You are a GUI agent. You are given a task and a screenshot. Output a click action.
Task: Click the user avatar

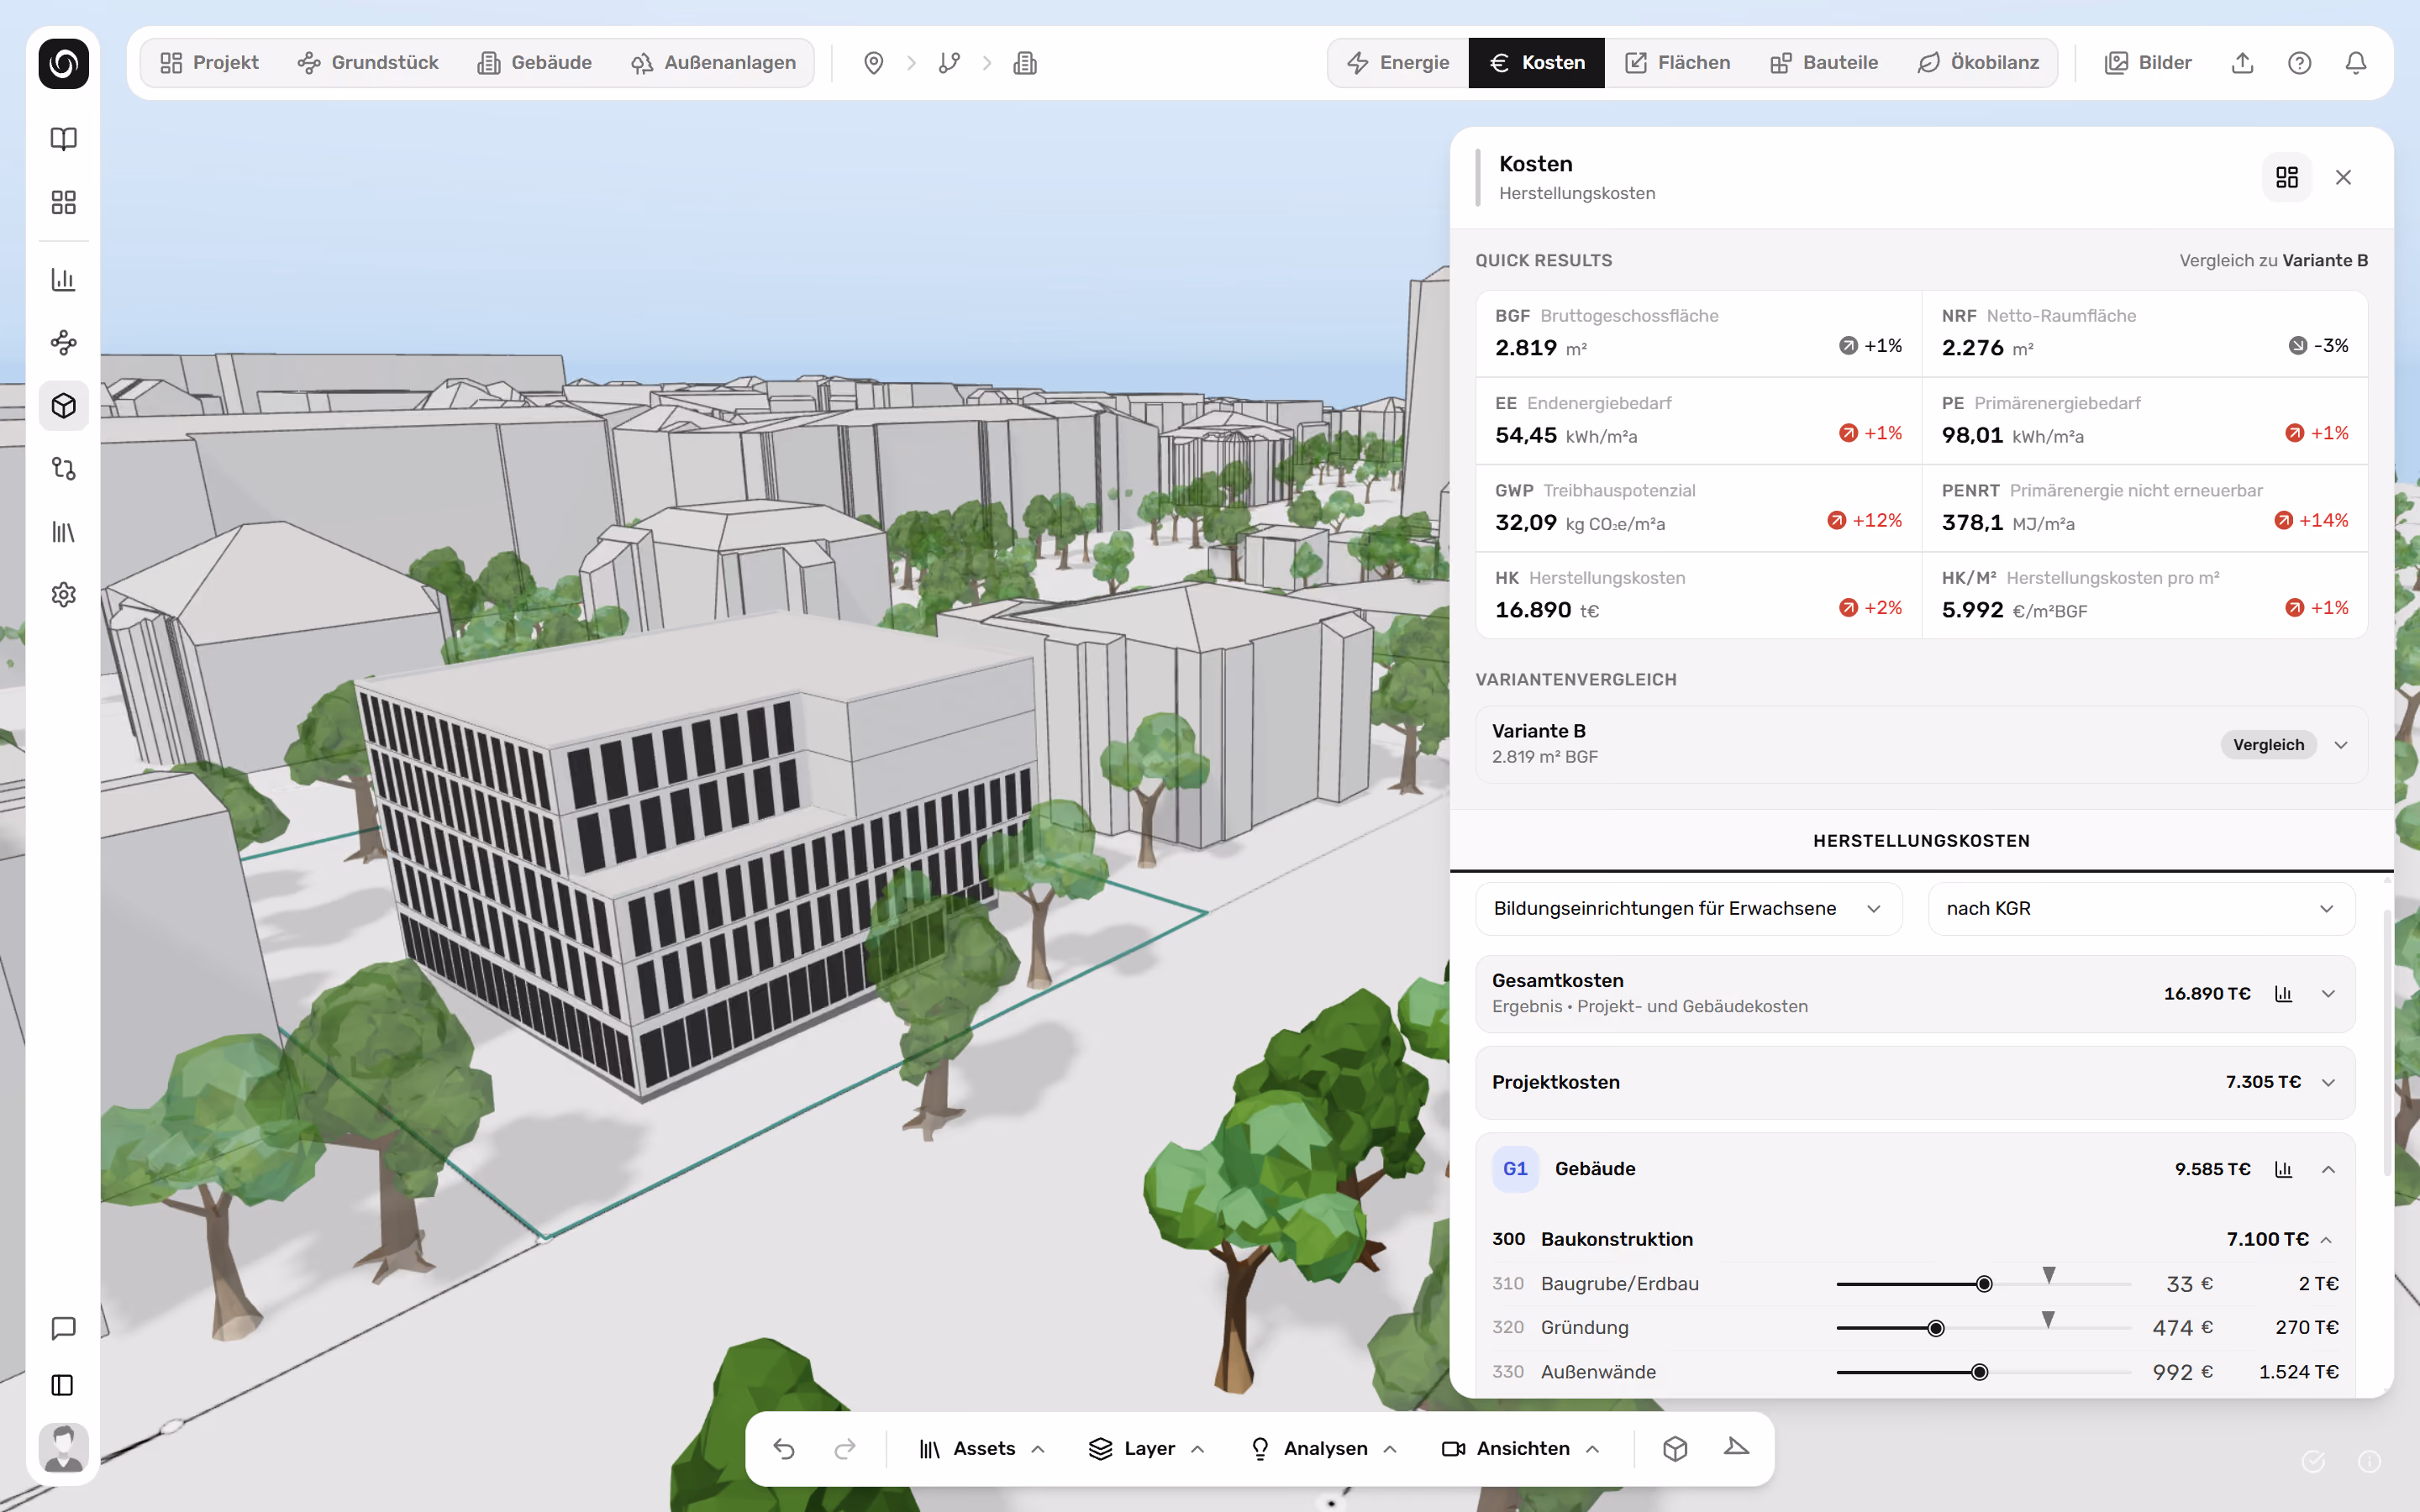tap(63, 1447)
